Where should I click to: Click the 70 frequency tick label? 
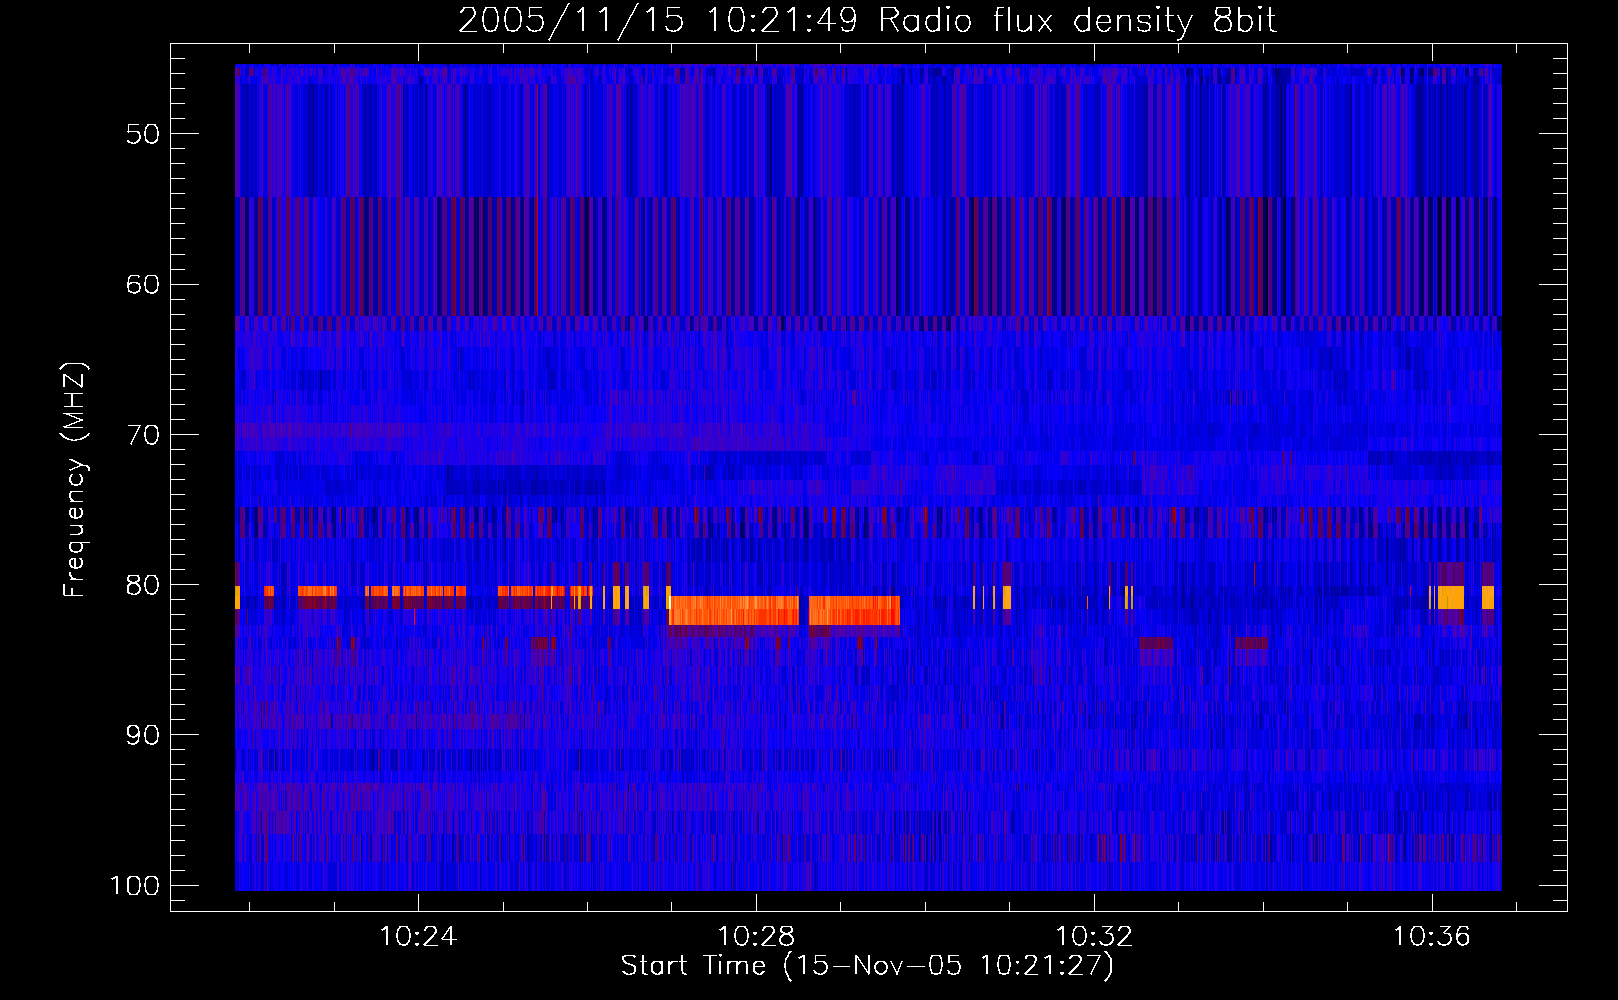[x=143, y=435]
